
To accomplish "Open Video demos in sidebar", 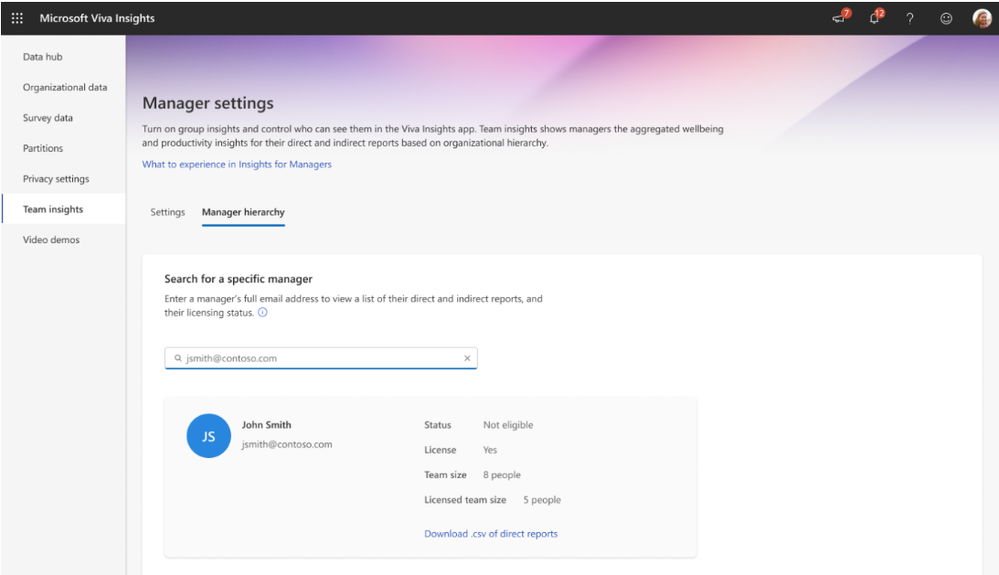I will (x=51, y=239).
